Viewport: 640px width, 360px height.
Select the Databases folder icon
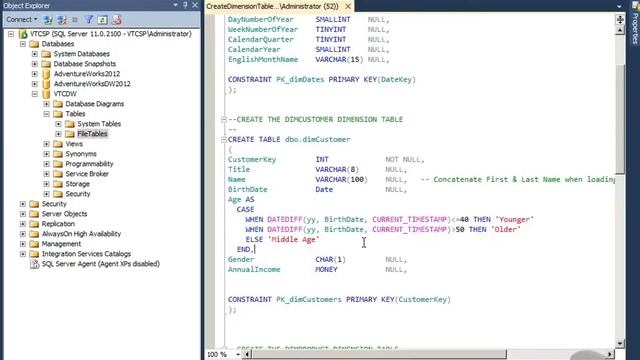tap(34, 44)
